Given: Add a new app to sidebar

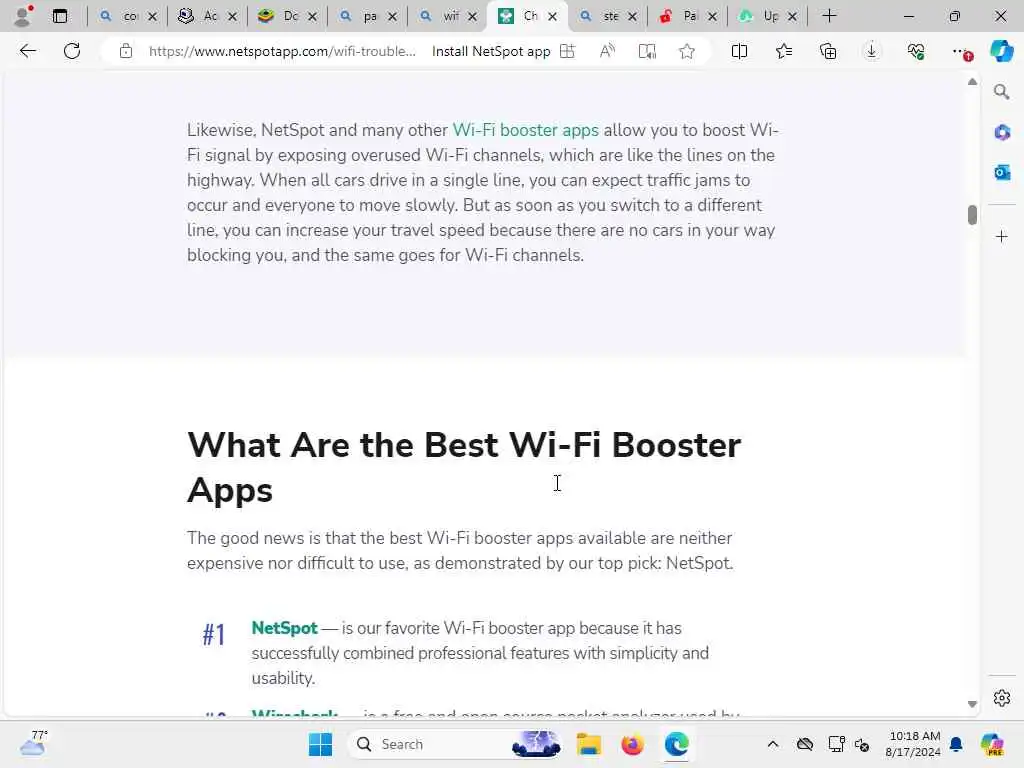Looking at the screenshot, I should (1002, 236).
